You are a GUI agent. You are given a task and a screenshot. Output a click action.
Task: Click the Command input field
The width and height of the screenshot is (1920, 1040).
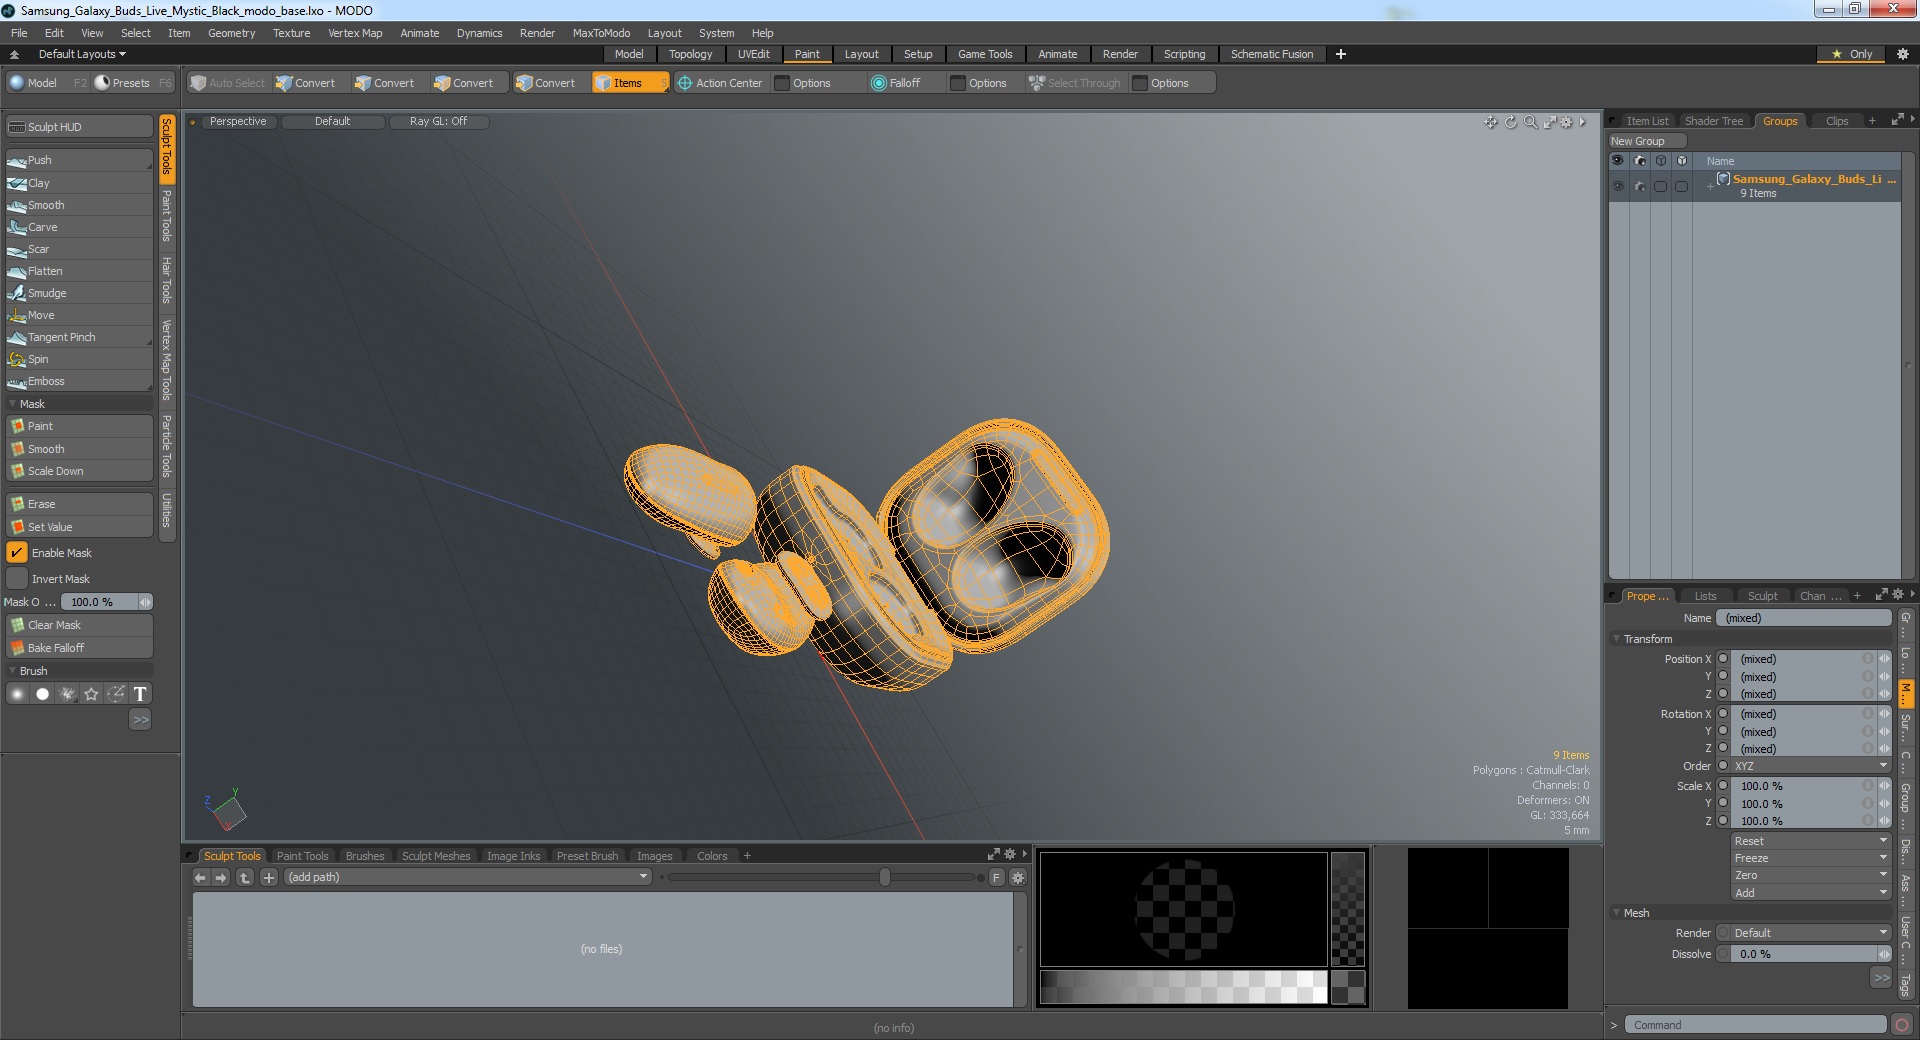1755,1025
